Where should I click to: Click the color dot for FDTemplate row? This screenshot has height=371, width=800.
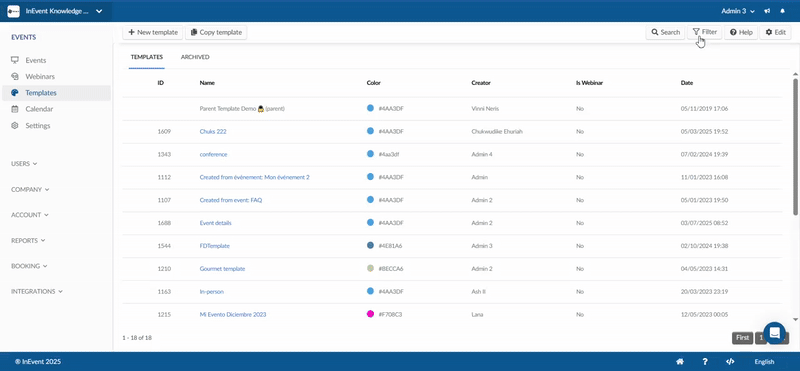[x=370, y=245]
